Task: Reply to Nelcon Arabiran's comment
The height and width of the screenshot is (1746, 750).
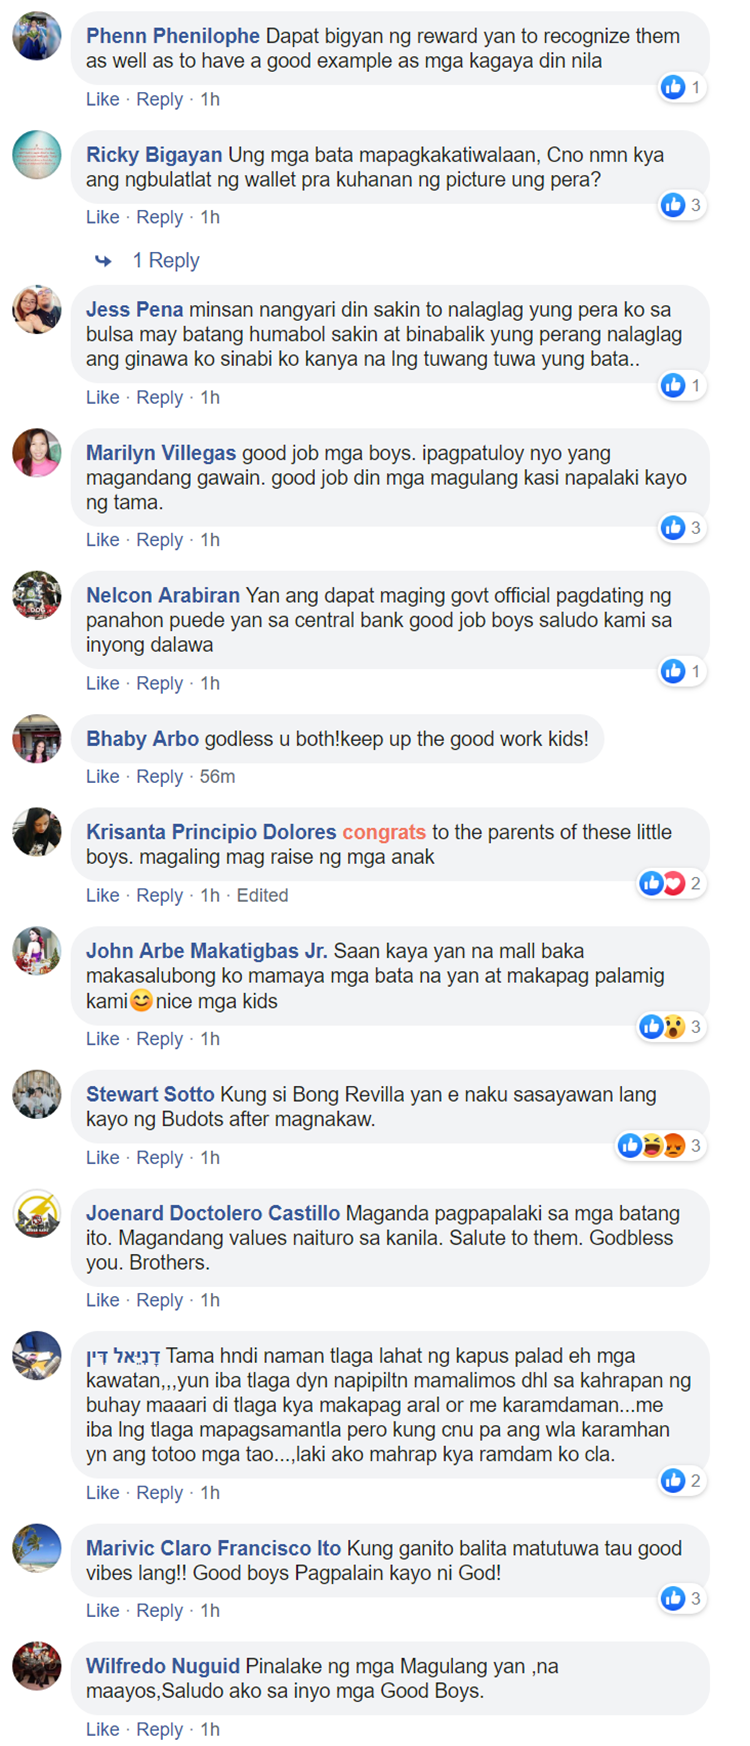Action: 159,683
